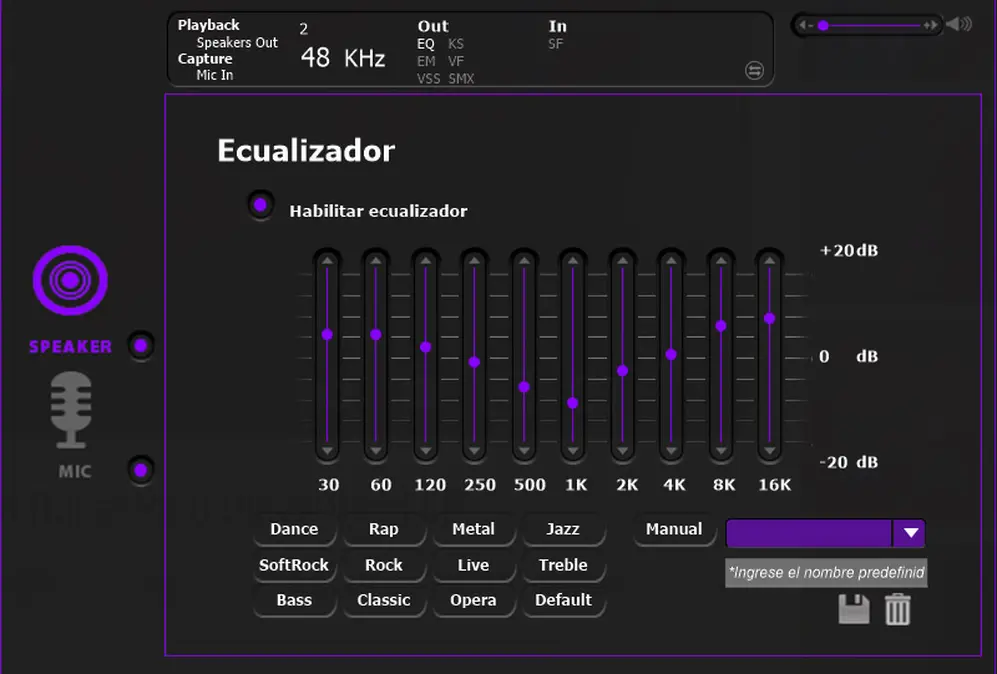
Task: Click the delete preset trash icon
Action: click(x=898, y=609)
